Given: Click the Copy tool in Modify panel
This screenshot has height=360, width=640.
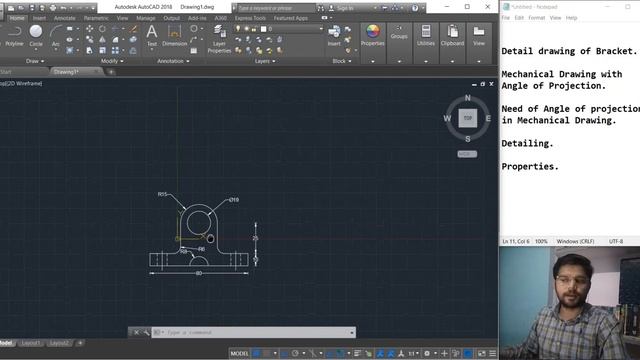Looking at the screenshot, I should pos(89,40).
